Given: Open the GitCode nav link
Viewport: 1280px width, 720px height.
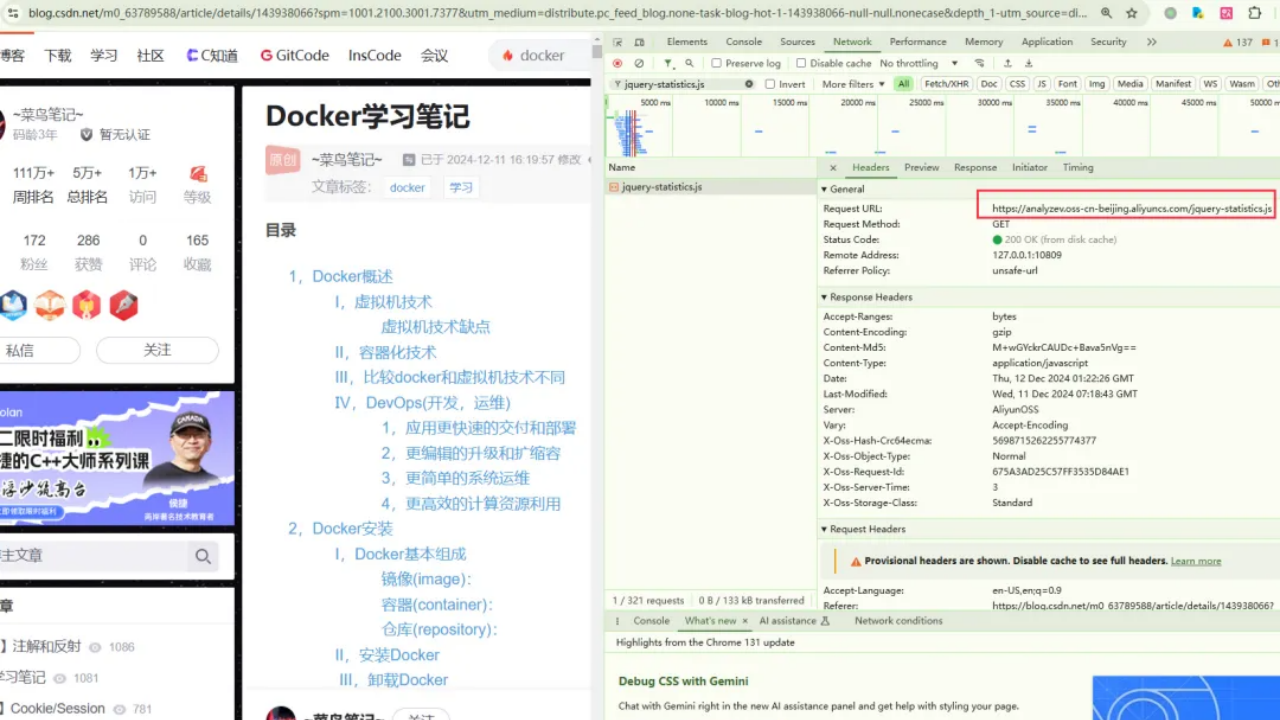Looking at the screenshot, I should pyautogui.click(x=294, y=55).
